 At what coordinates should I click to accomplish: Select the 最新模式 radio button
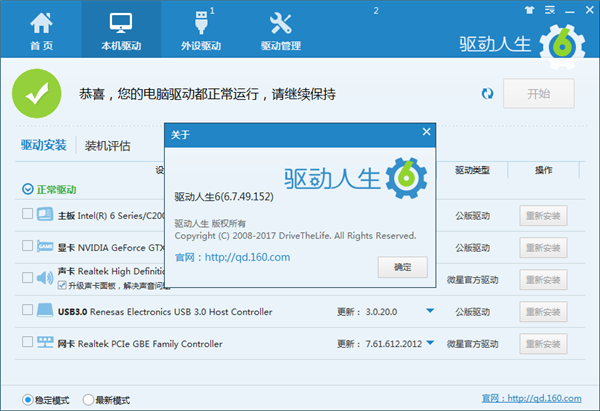(88, 400)
